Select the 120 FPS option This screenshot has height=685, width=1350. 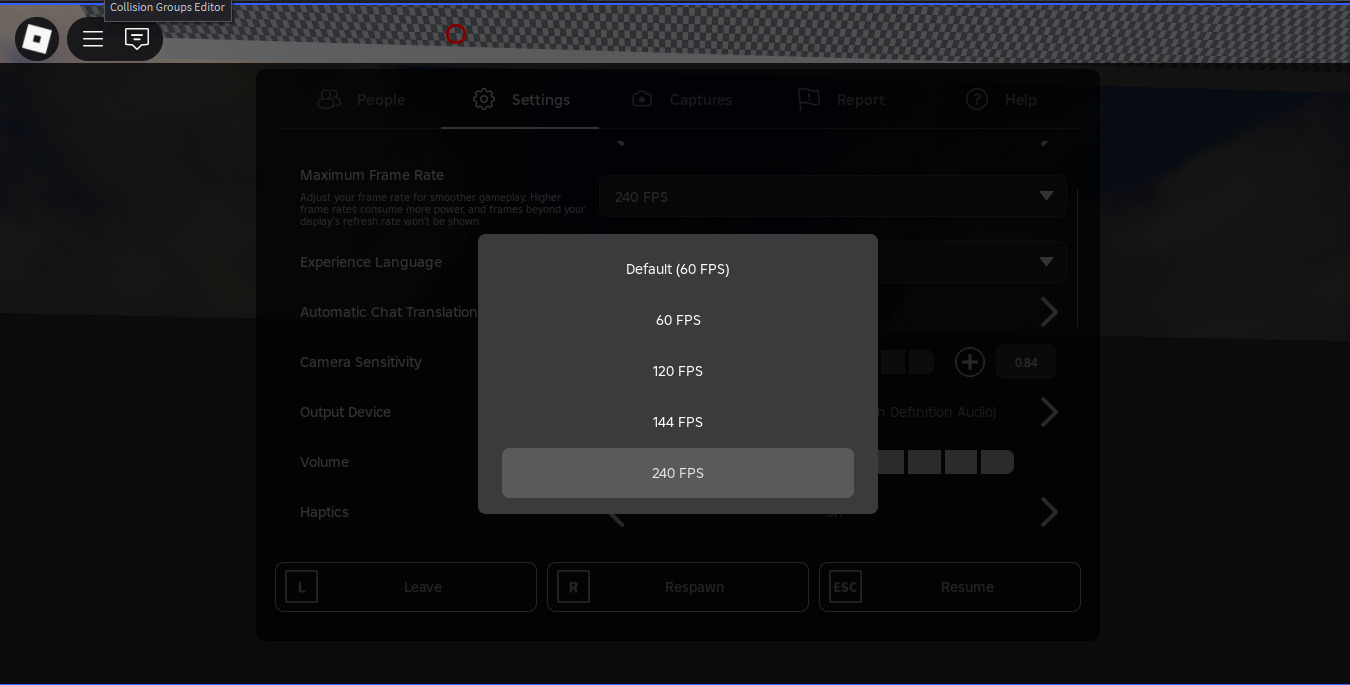[678, 371]
